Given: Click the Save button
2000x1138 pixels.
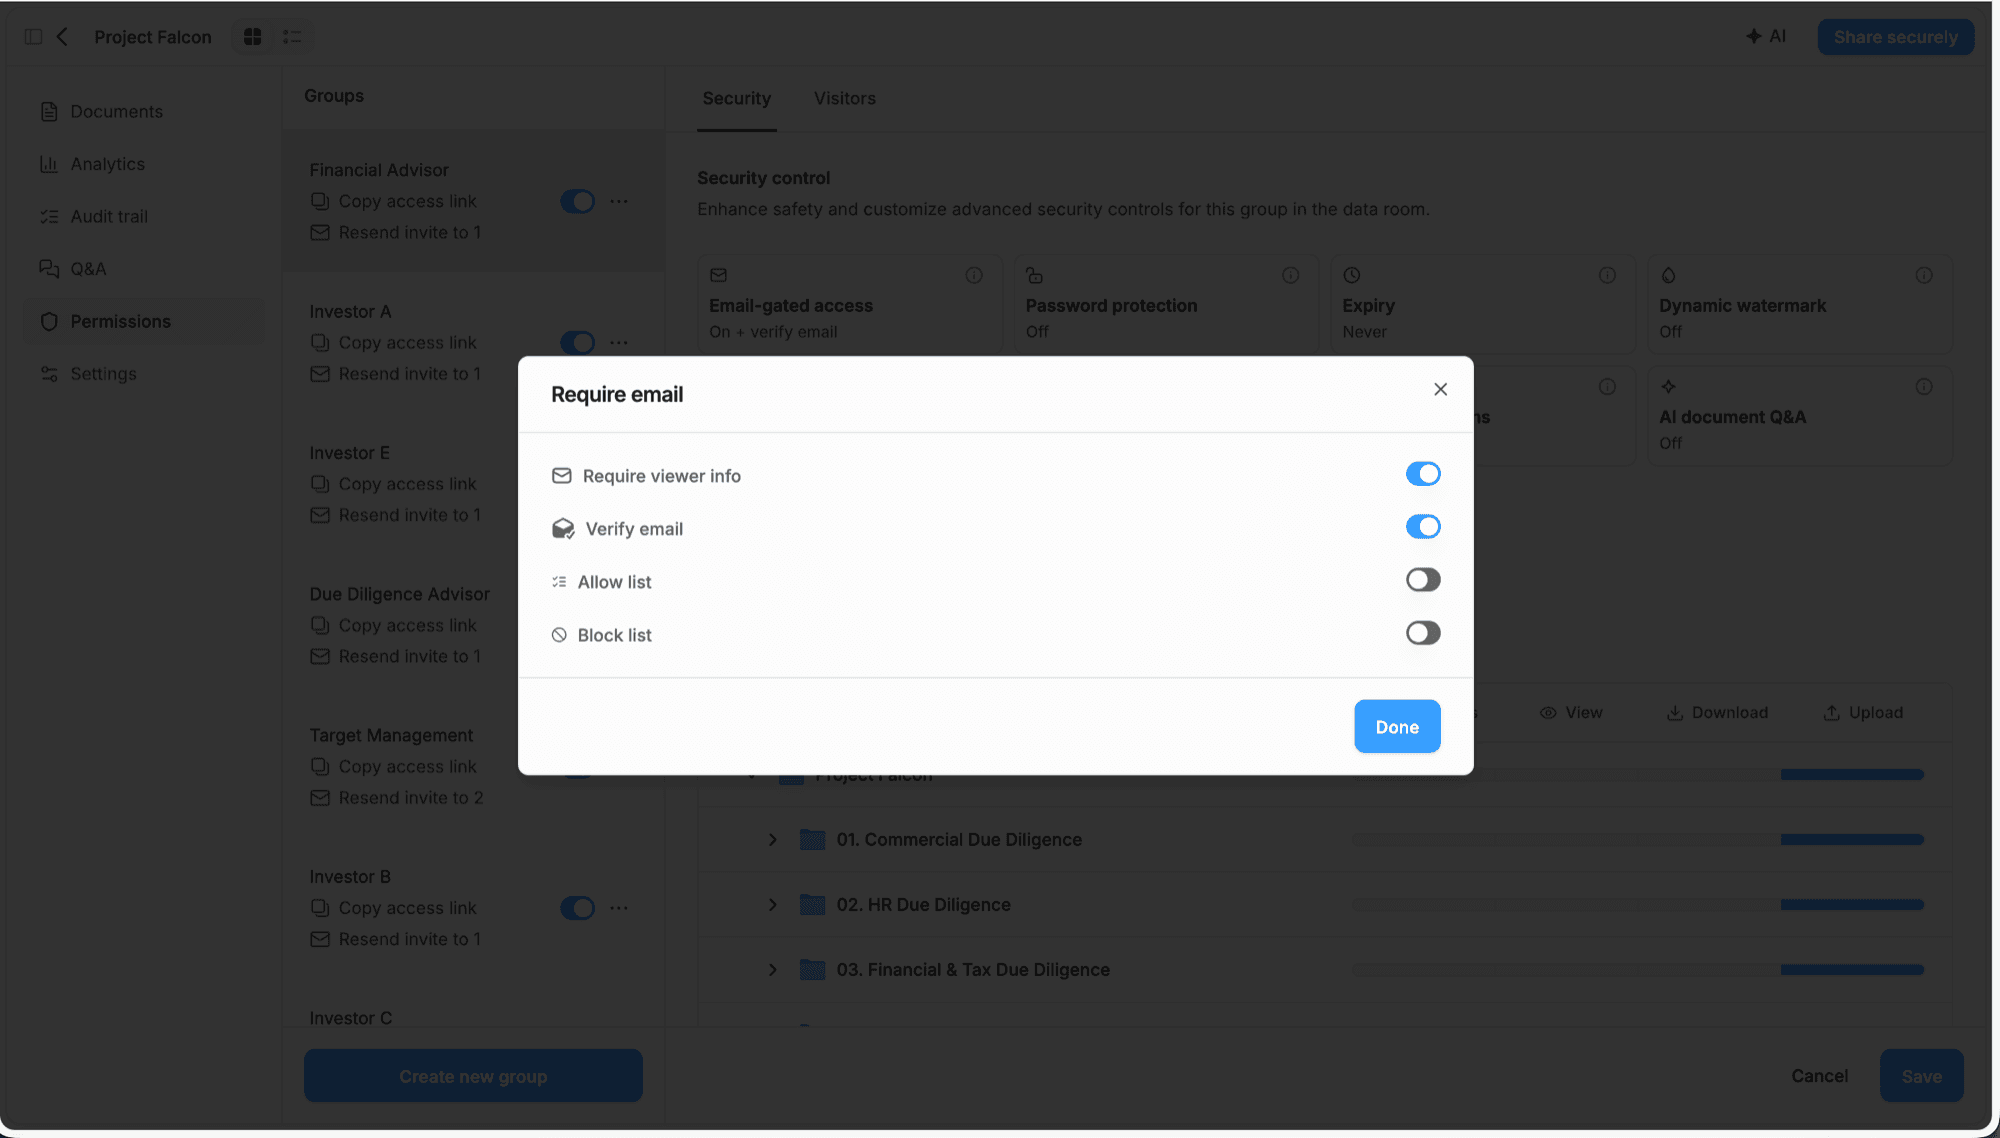Looking at the screenshot, I should 1921,1076.
